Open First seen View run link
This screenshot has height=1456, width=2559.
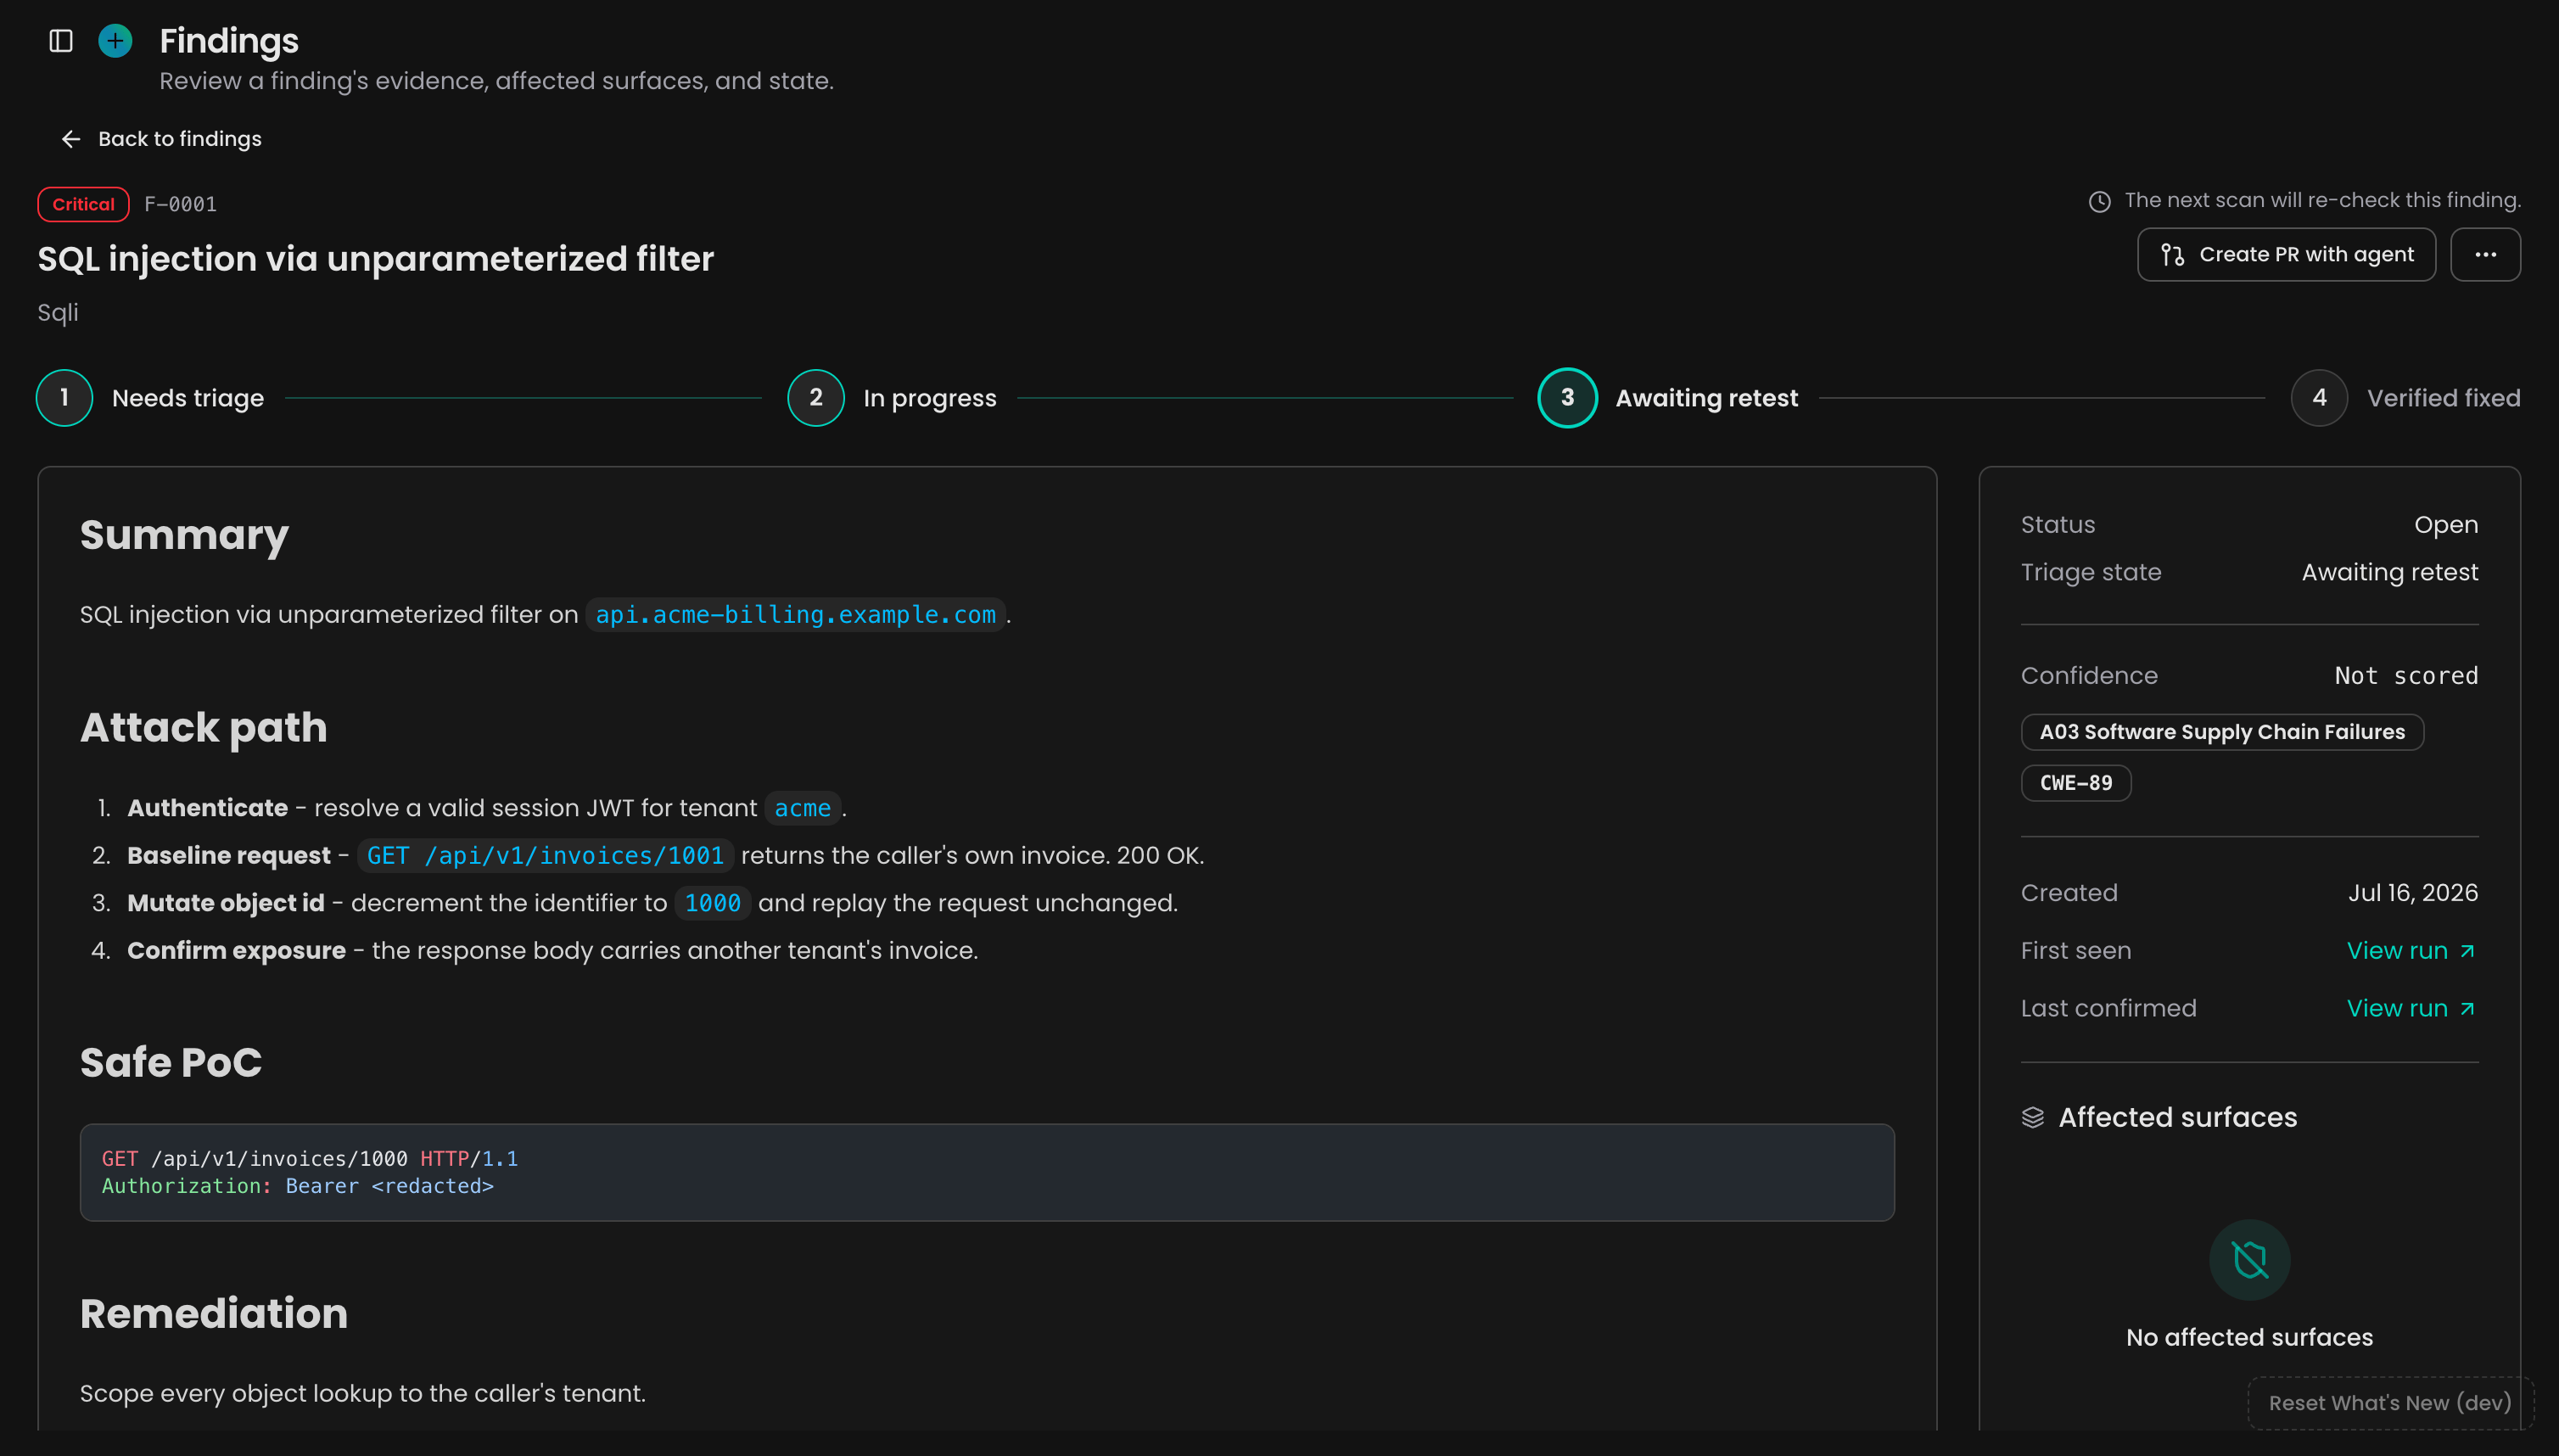point(2411,951)
